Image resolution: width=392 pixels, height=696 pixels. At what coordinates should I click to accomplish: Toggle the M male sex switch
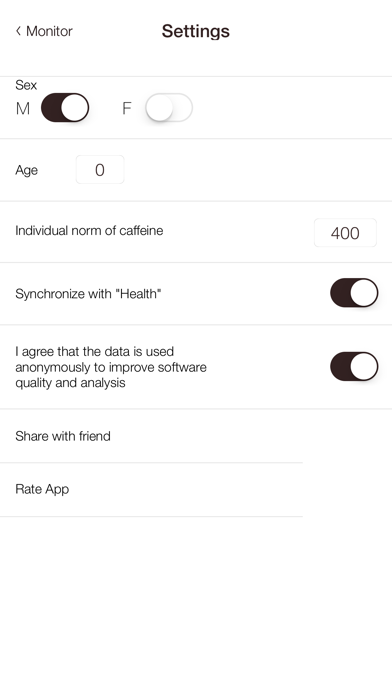(65, 107)
